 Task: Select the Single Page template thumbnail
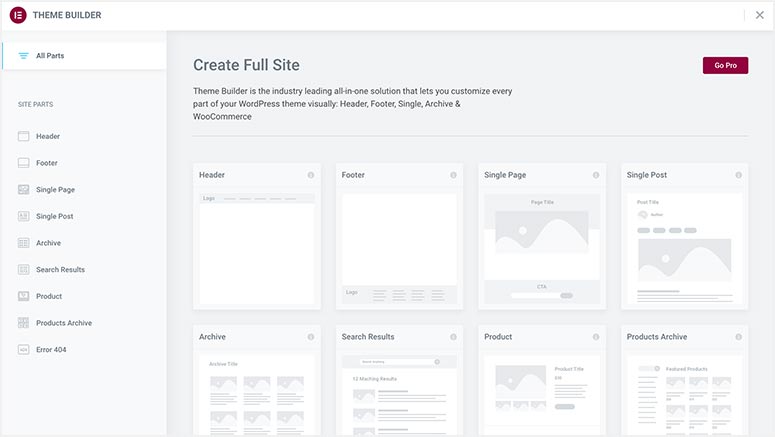click(542, 249)
